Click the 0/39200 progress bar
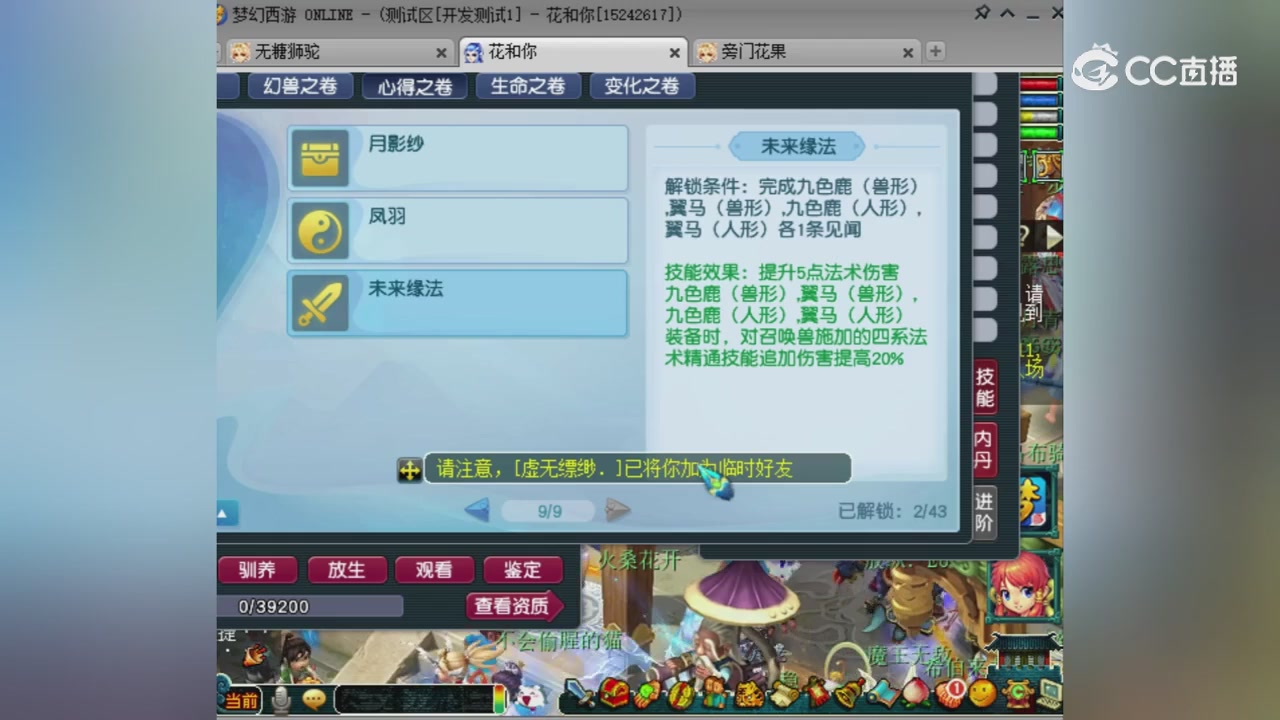Viewport: 1280px width, 720px height. point(310,606)
